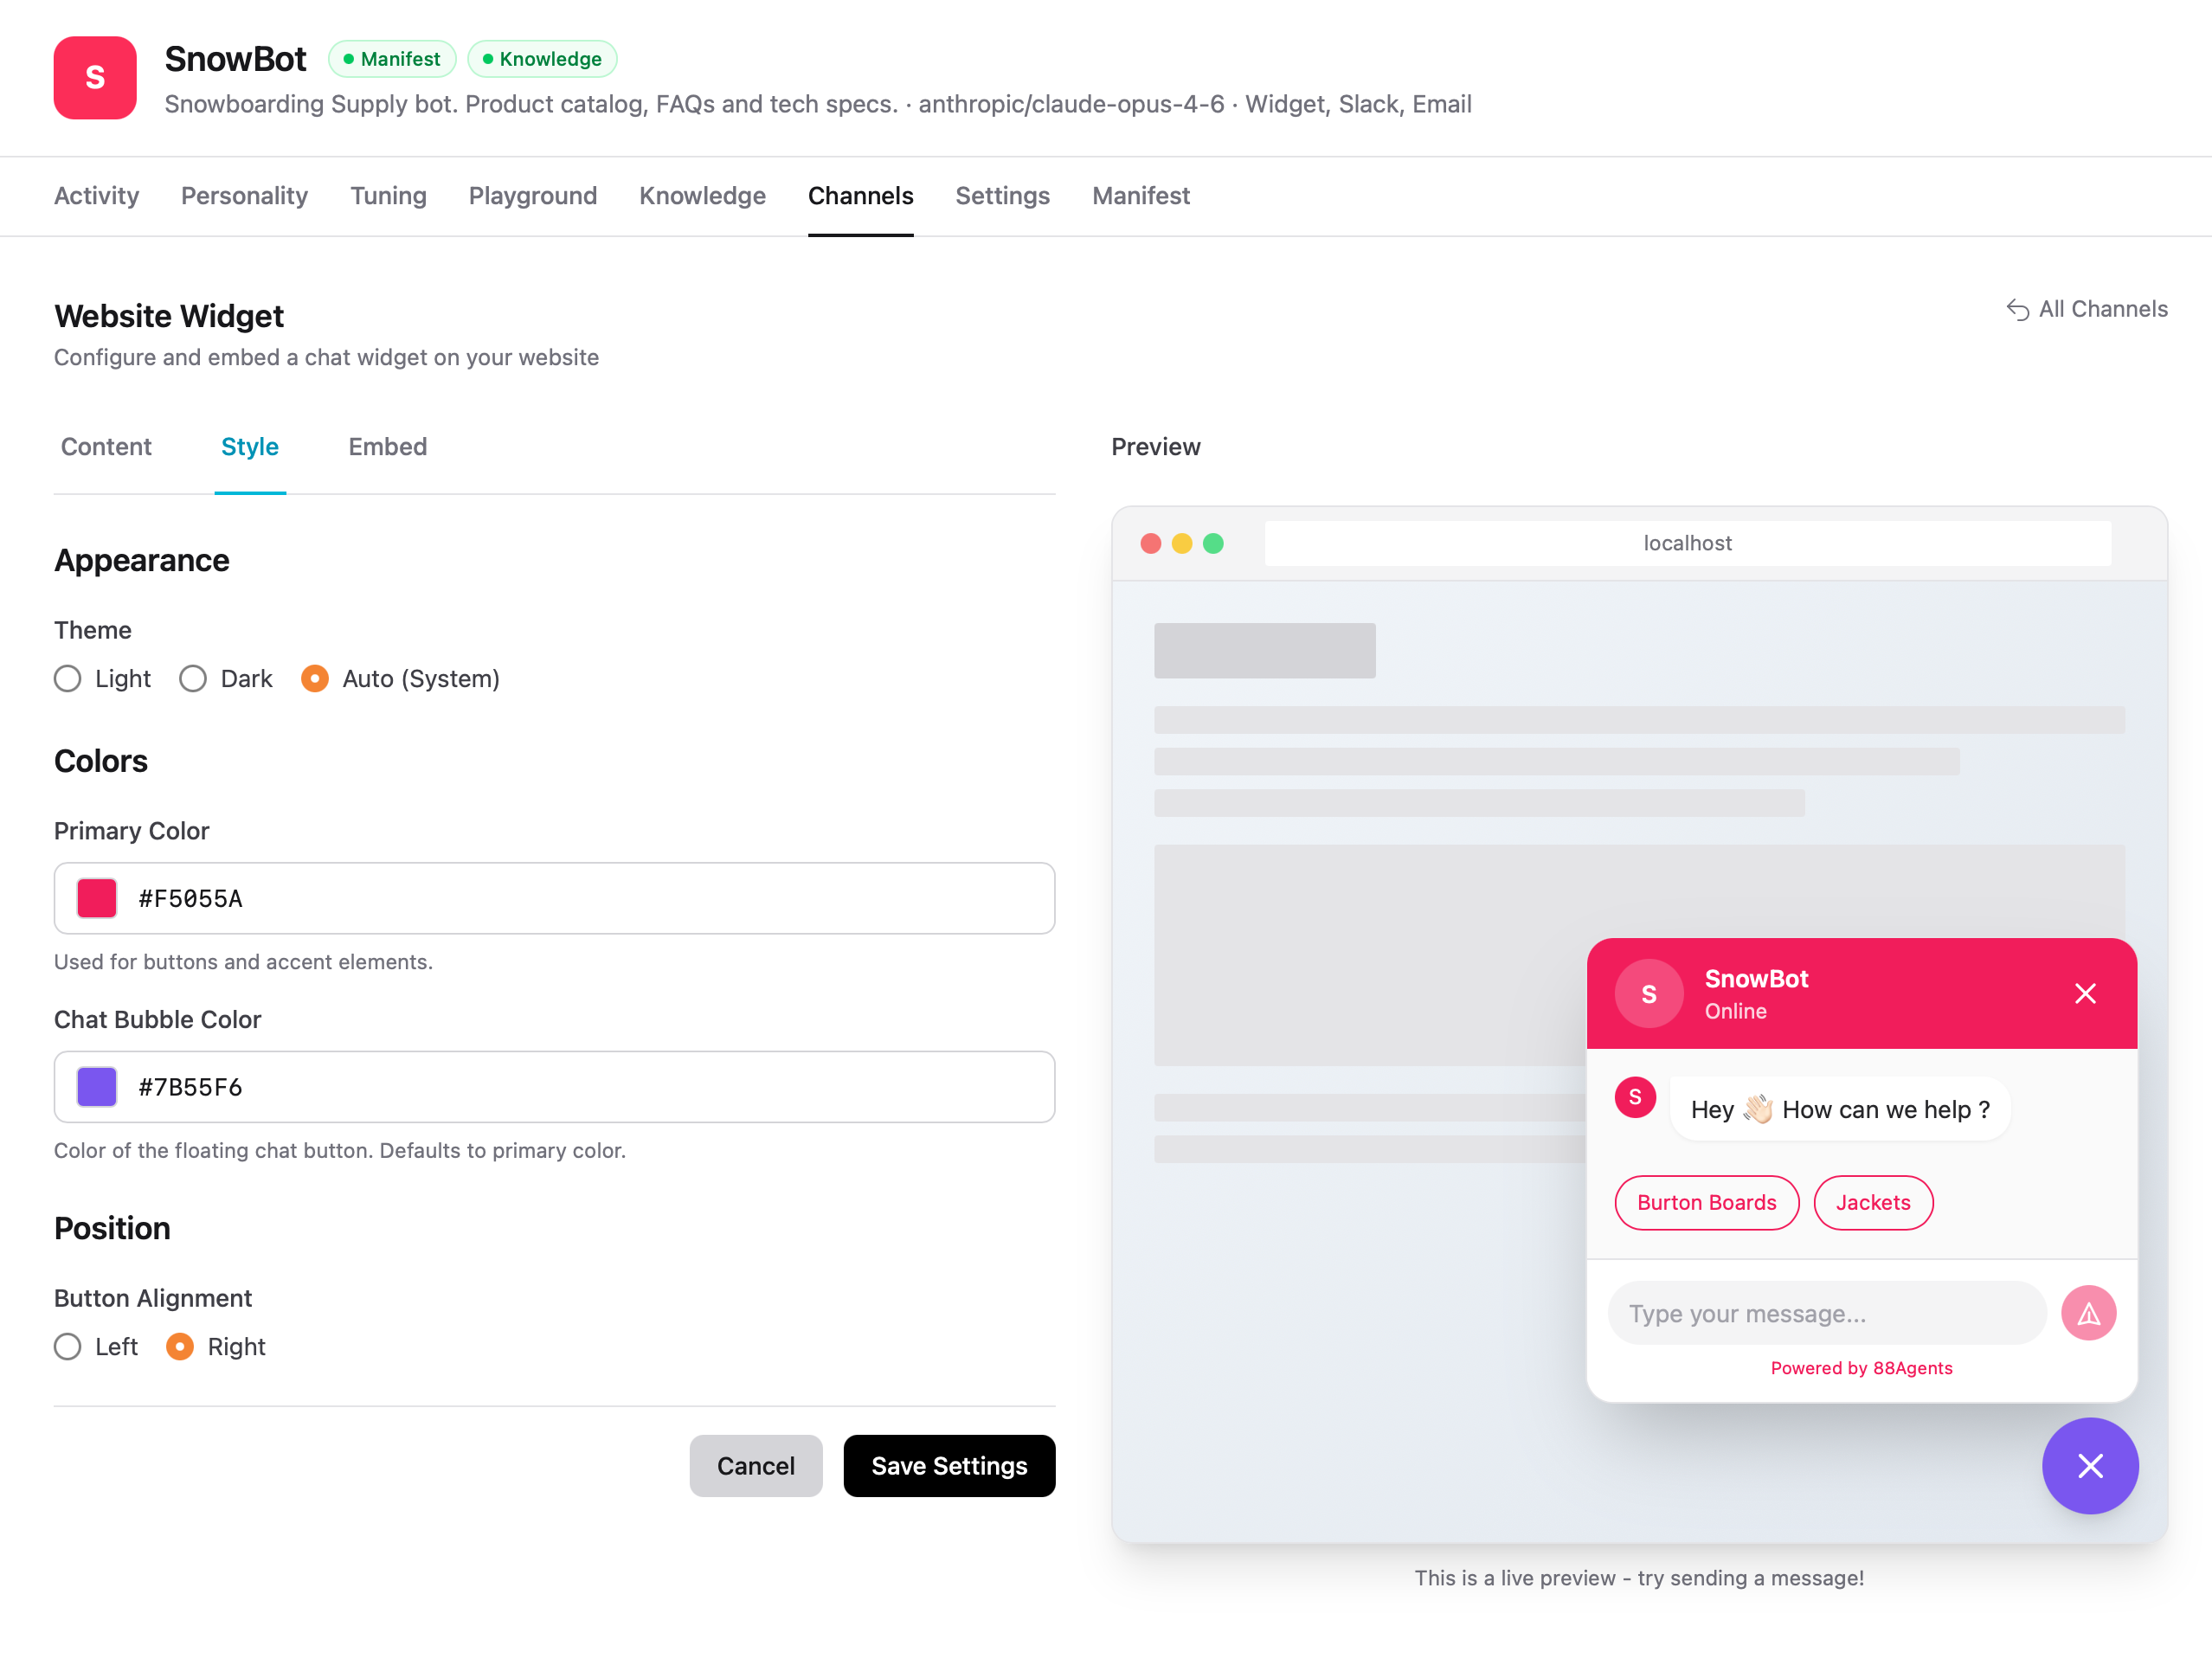Screen dimensions: 2212x1665
Task: Open the Playground section
Action: point(533,196)
